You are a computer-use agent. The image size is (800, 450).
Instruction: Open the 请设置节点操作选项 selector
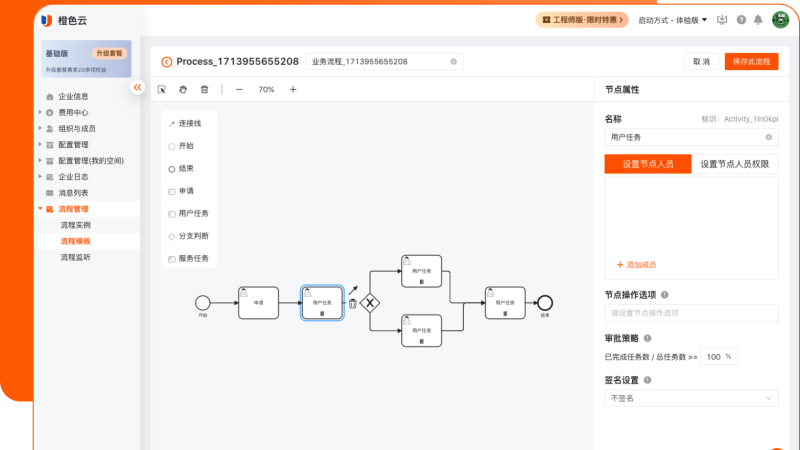691,313
